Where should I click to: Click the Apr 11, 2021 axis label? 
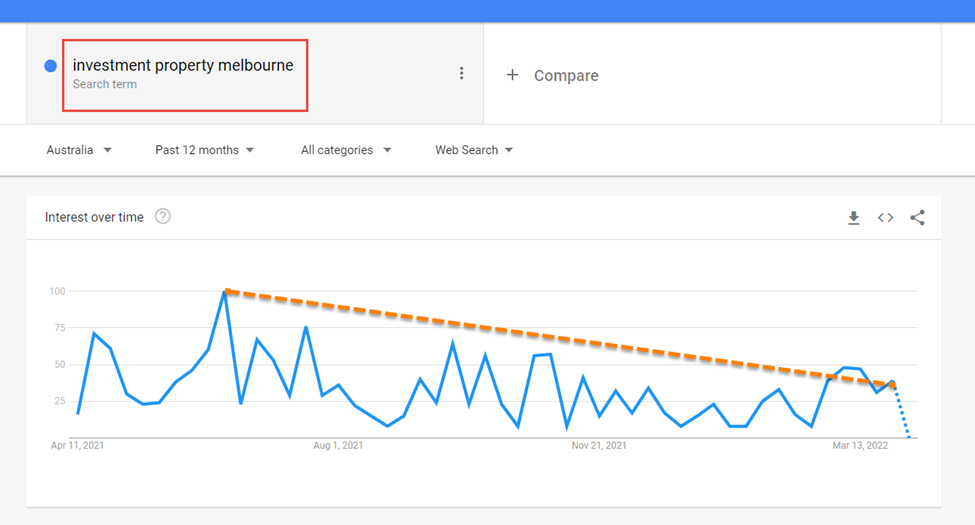(x=77, y=445)
